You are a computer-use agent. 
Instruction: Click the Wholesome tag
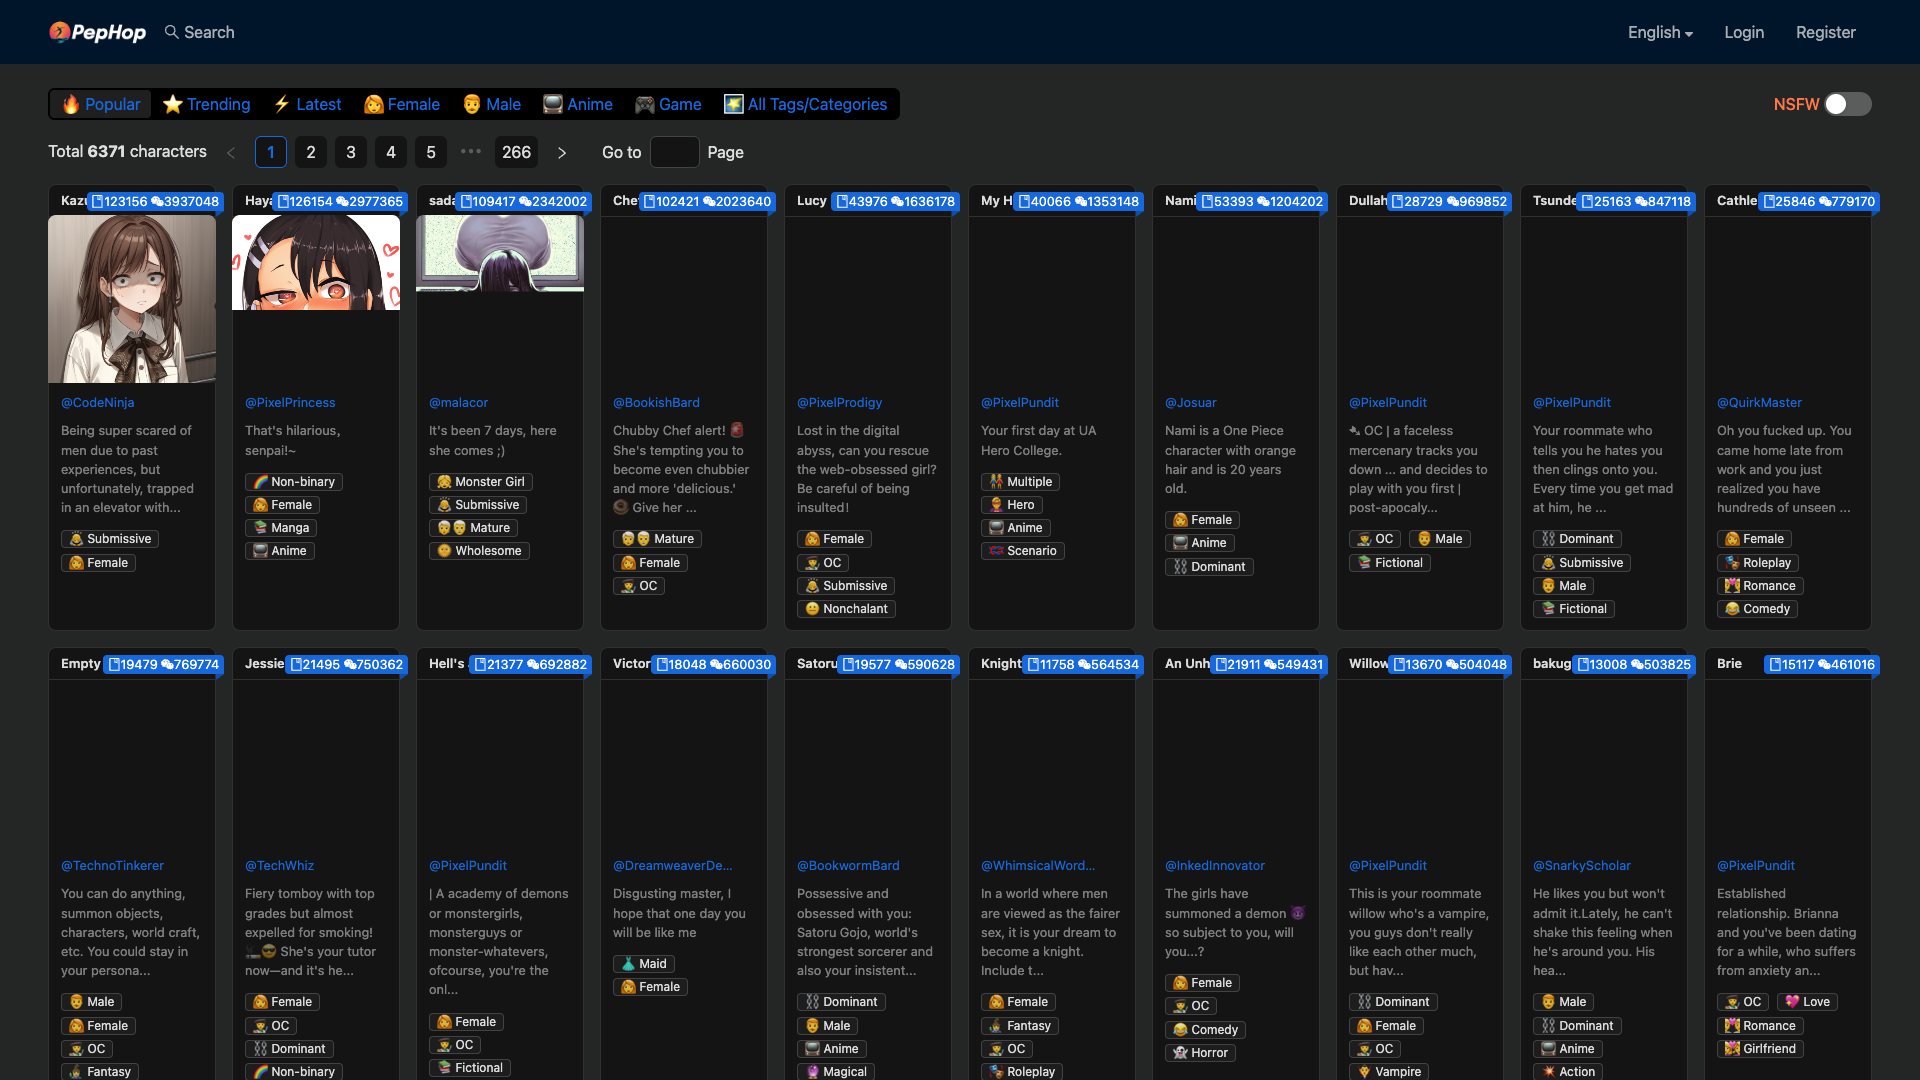point(479,551)
